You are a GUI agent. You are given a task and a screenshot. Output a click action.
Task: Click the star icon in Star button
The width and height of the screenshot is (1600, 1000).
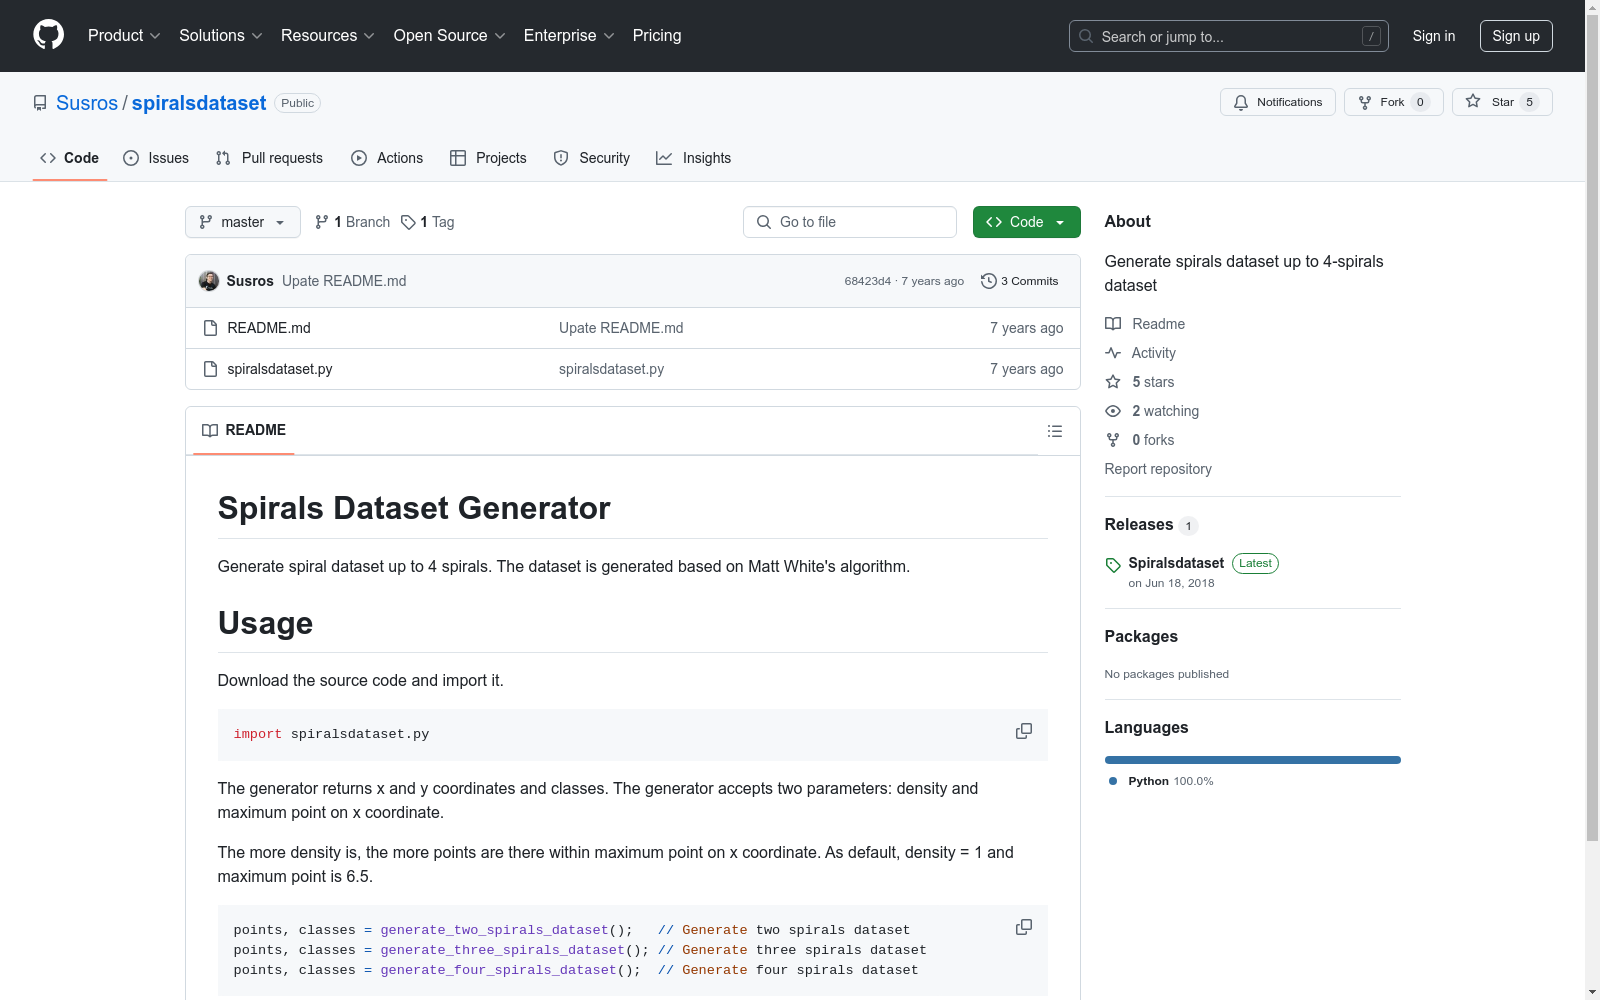1473,101
